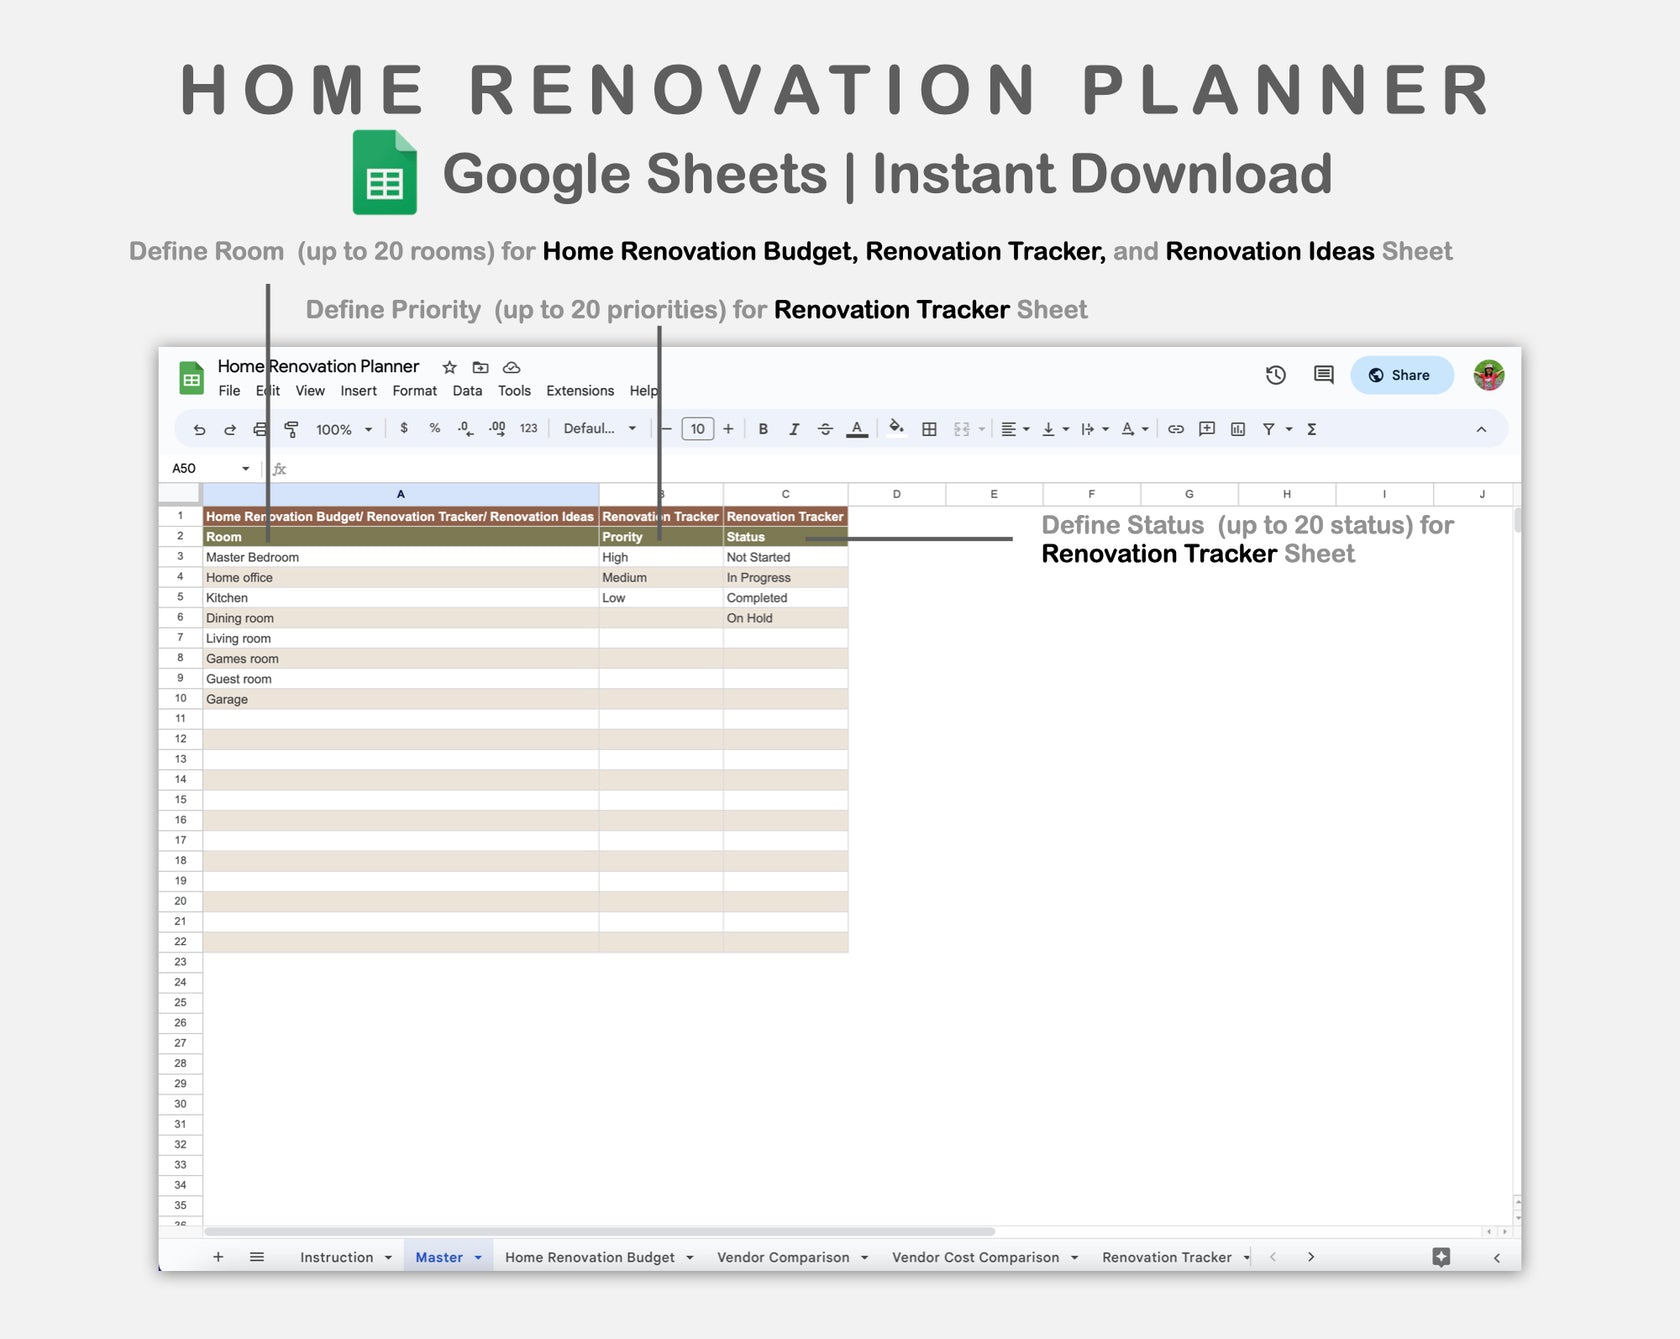Click the insert link icon
This screenshot has height=1339, width=1680.
click(1176, 428)
